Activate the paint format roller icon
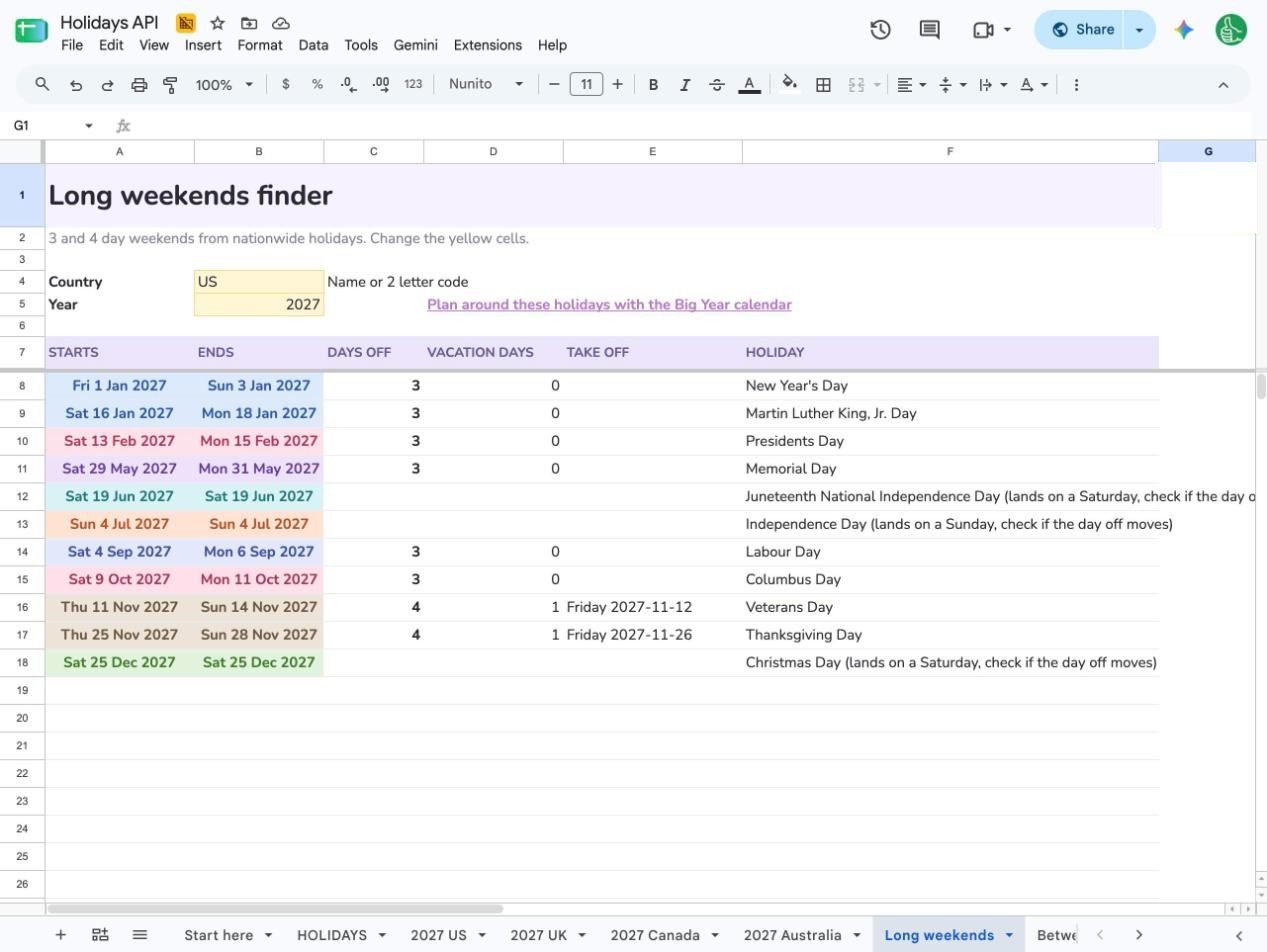 170,85
